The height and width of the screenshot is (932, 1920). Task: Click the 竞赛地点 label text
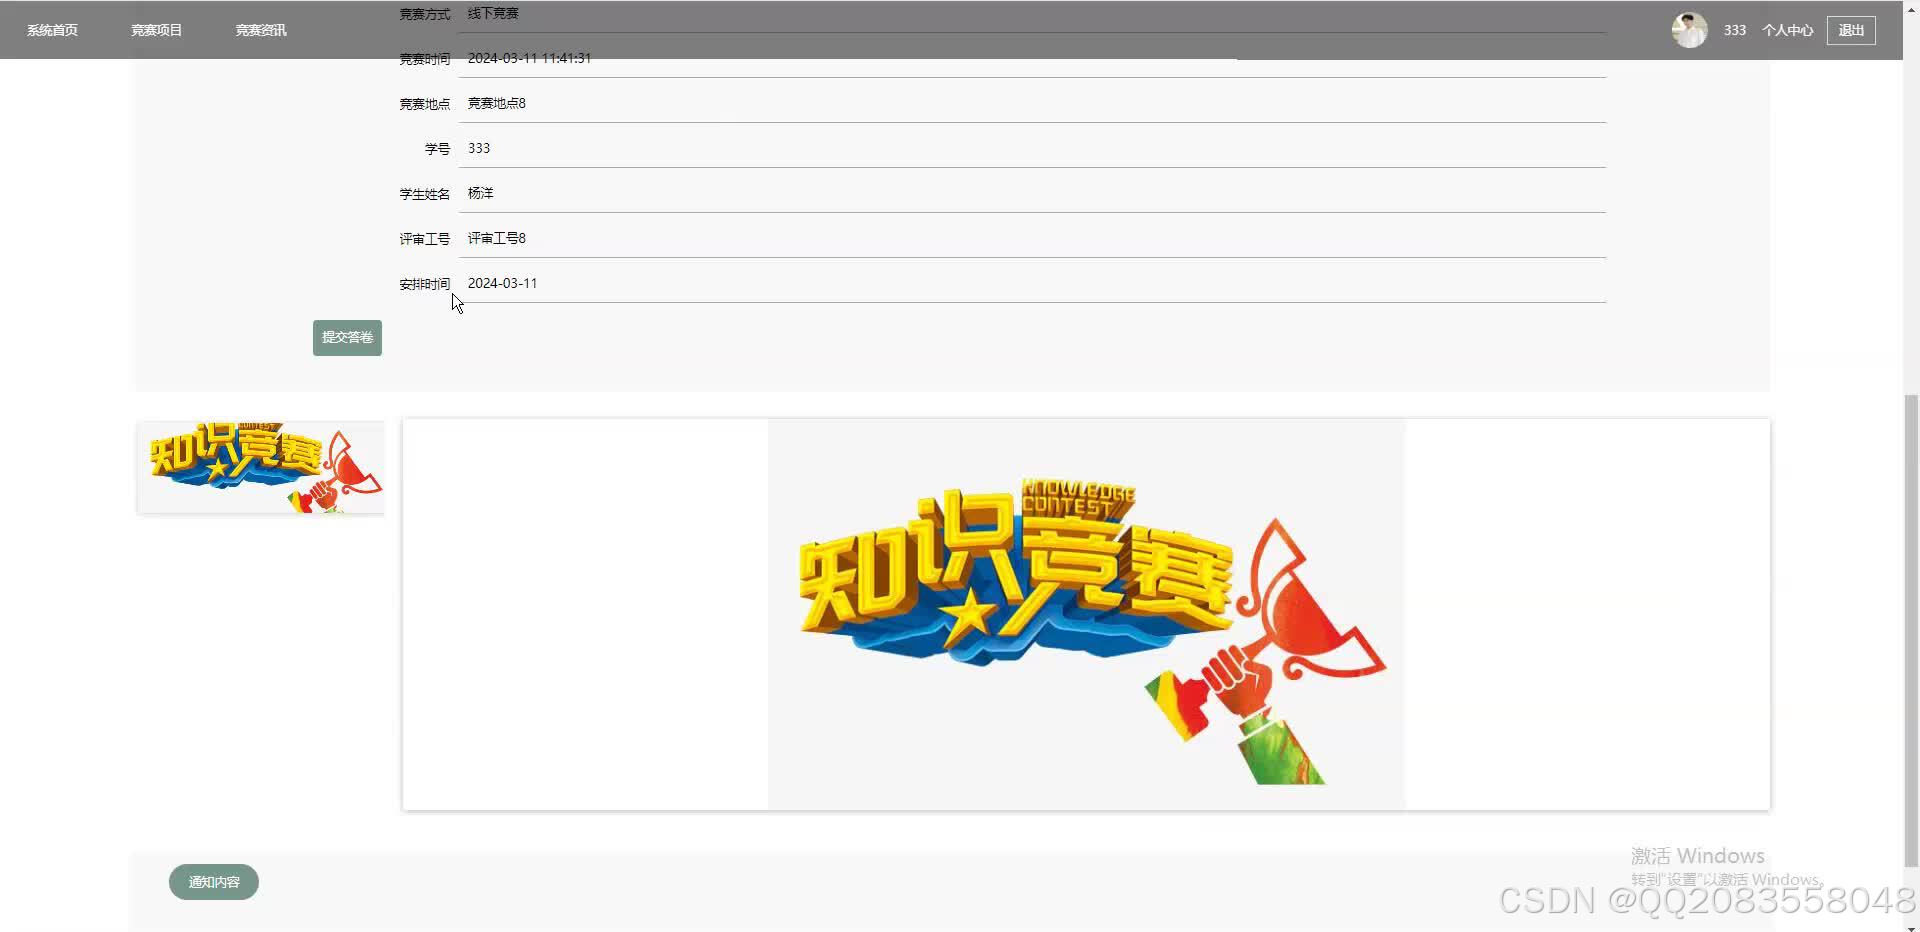[424, 104]
